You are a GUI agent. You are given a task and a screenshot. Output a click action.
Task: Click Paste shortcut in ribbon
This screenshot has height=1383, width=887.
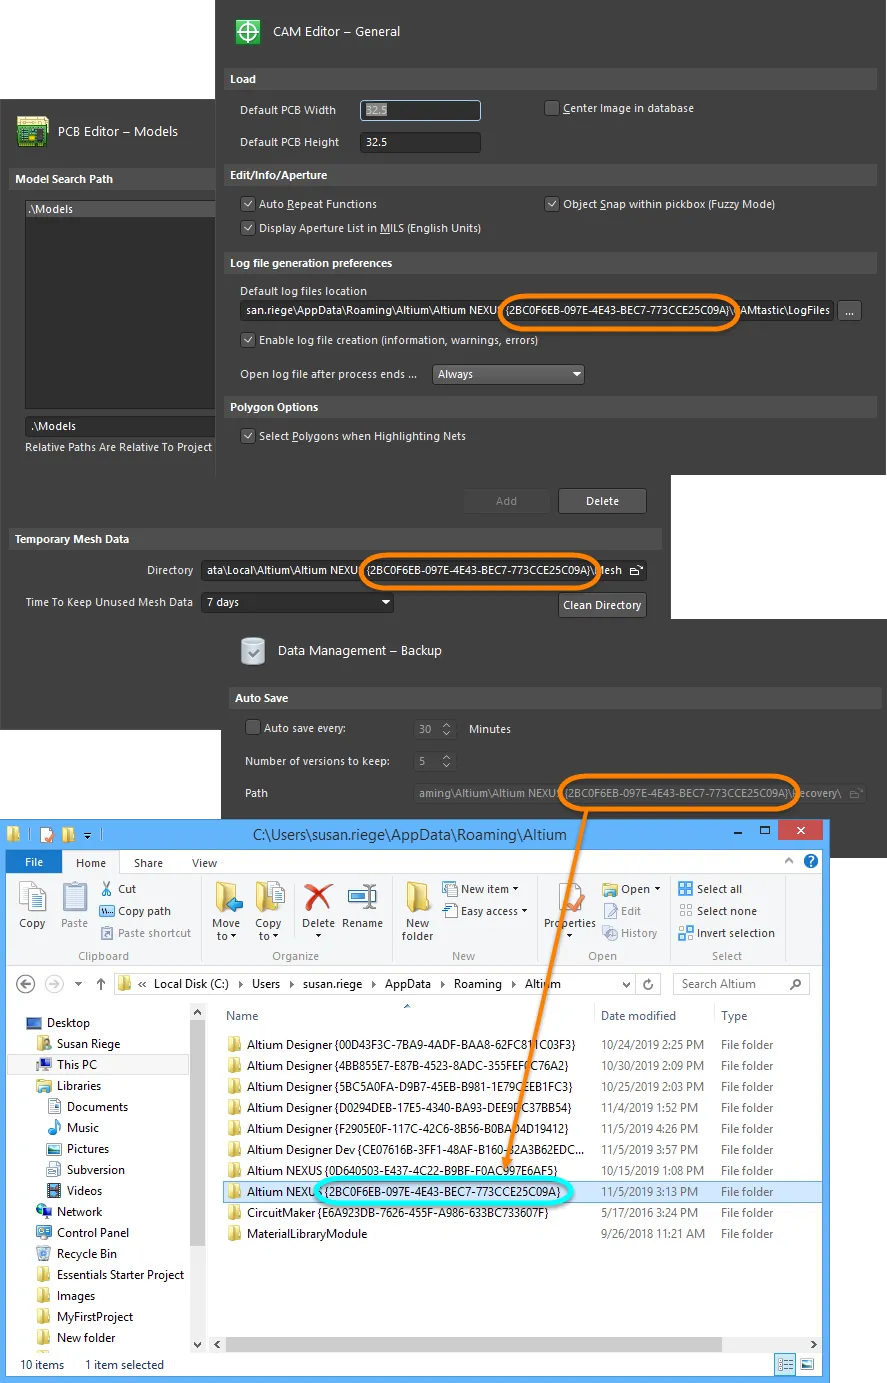145,933
